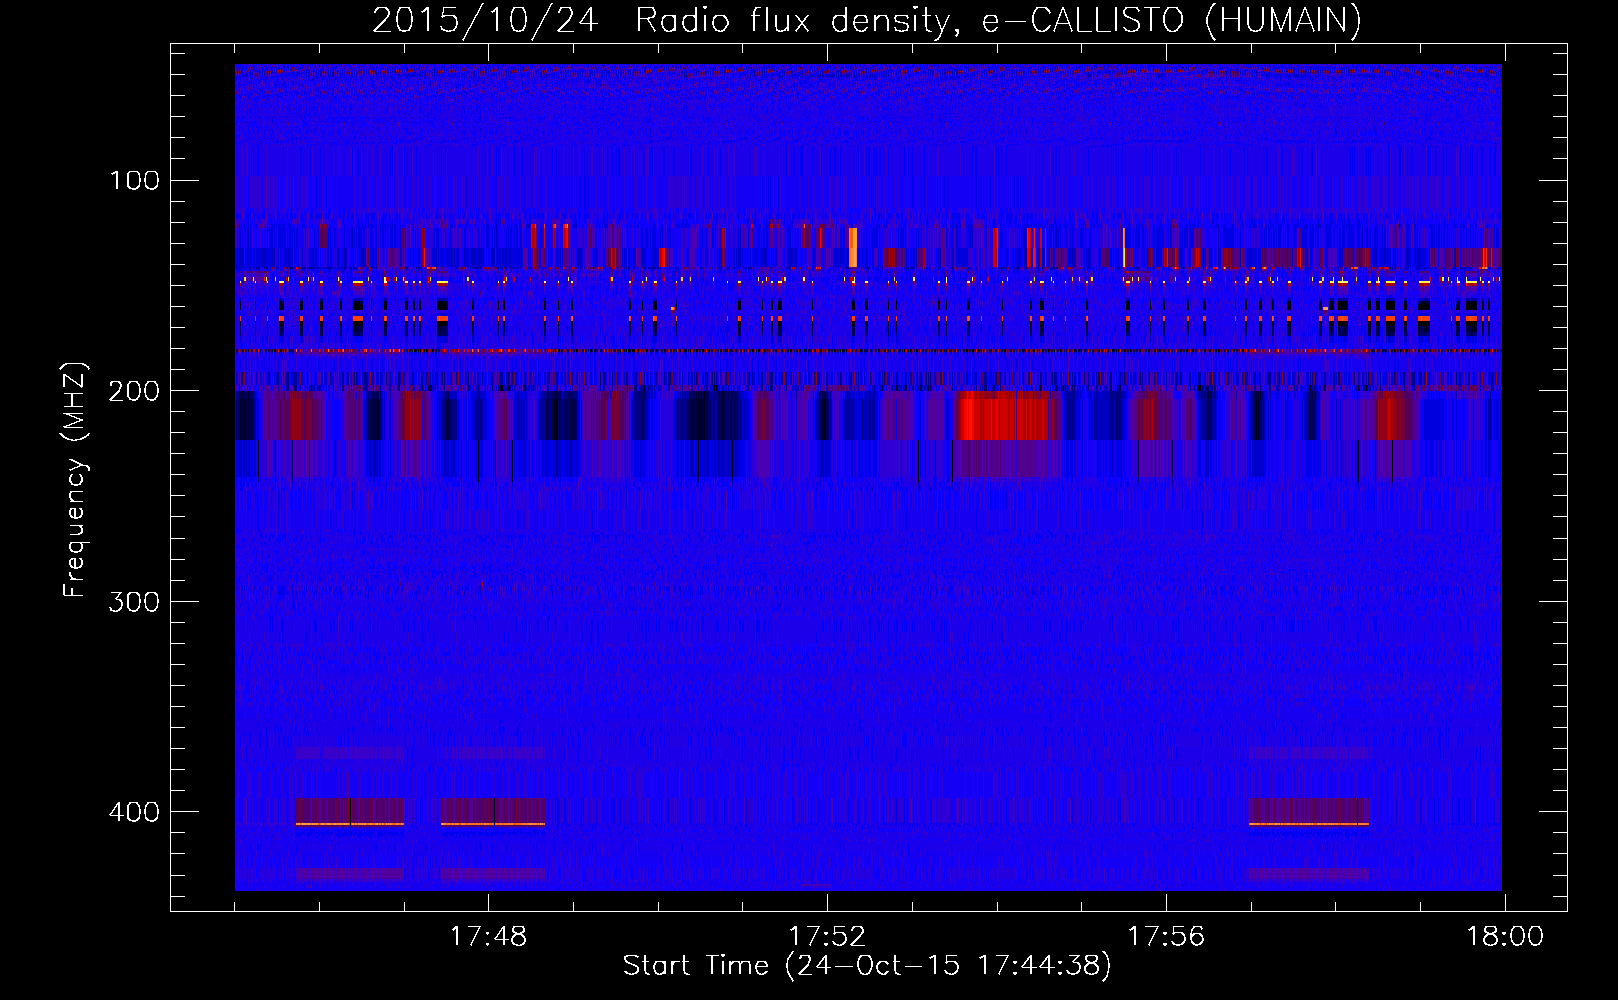The width and height of the screenshot is (1618, 1000).
Task: Click the 200 MHz axis tick label
Action: pos(135,391)
